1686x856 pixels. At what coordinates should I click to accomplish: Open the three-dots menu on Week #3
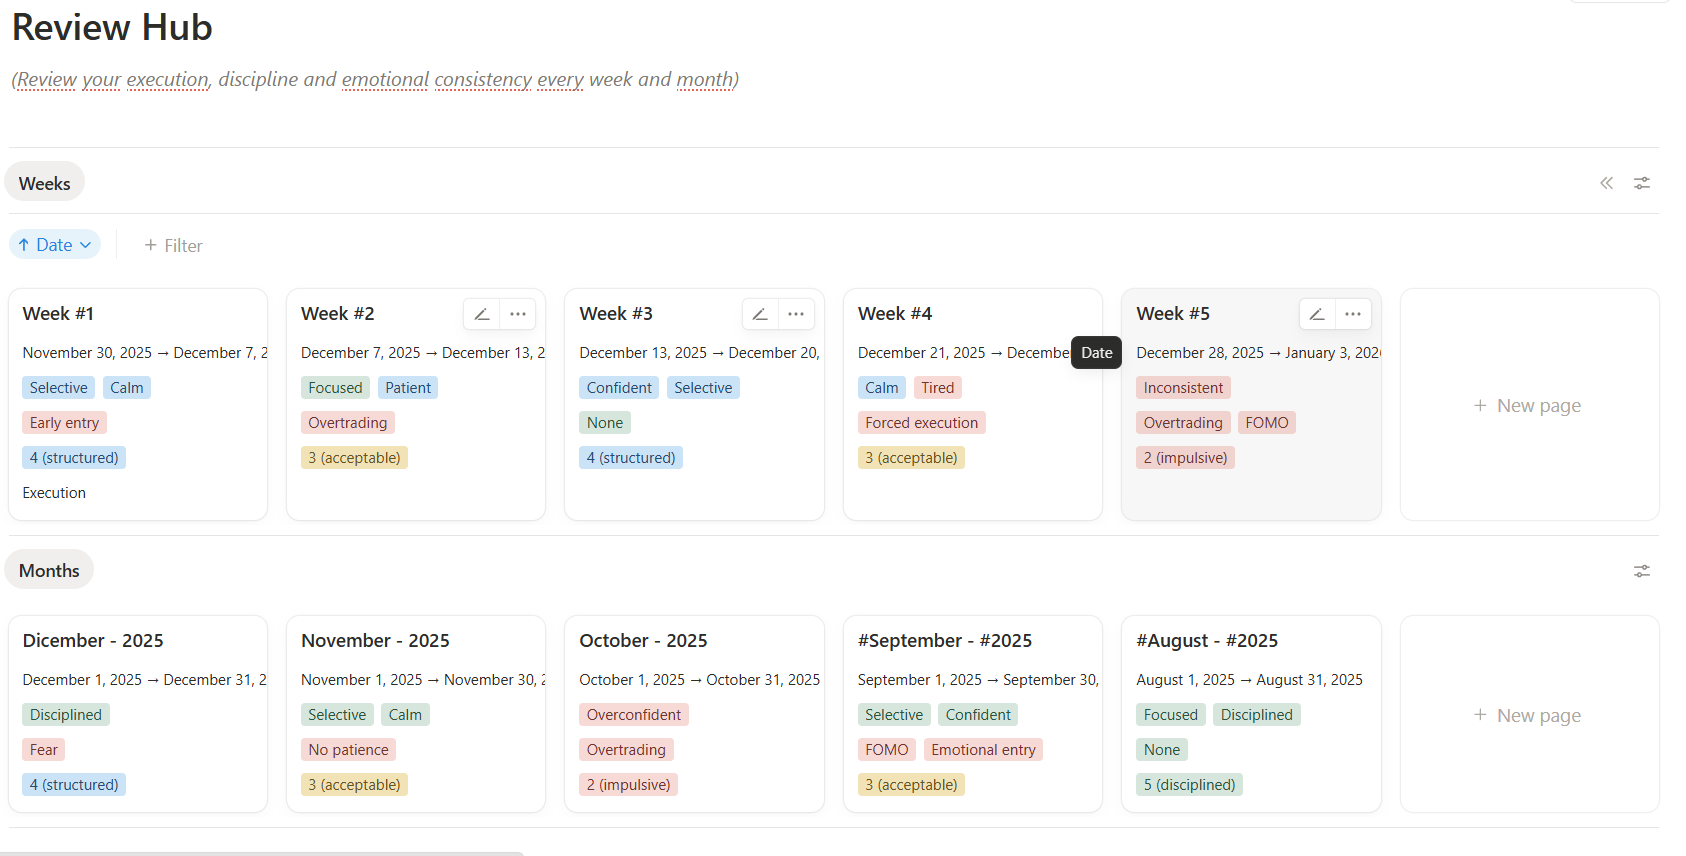(x=796, y=314)
